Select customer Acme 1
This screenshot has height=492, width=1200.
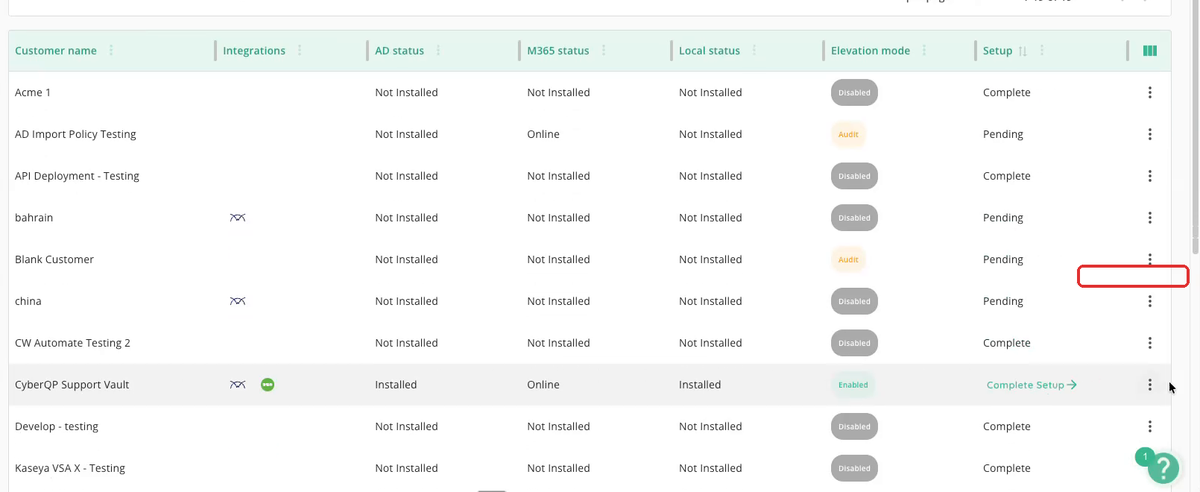click(x=33, y=92)
